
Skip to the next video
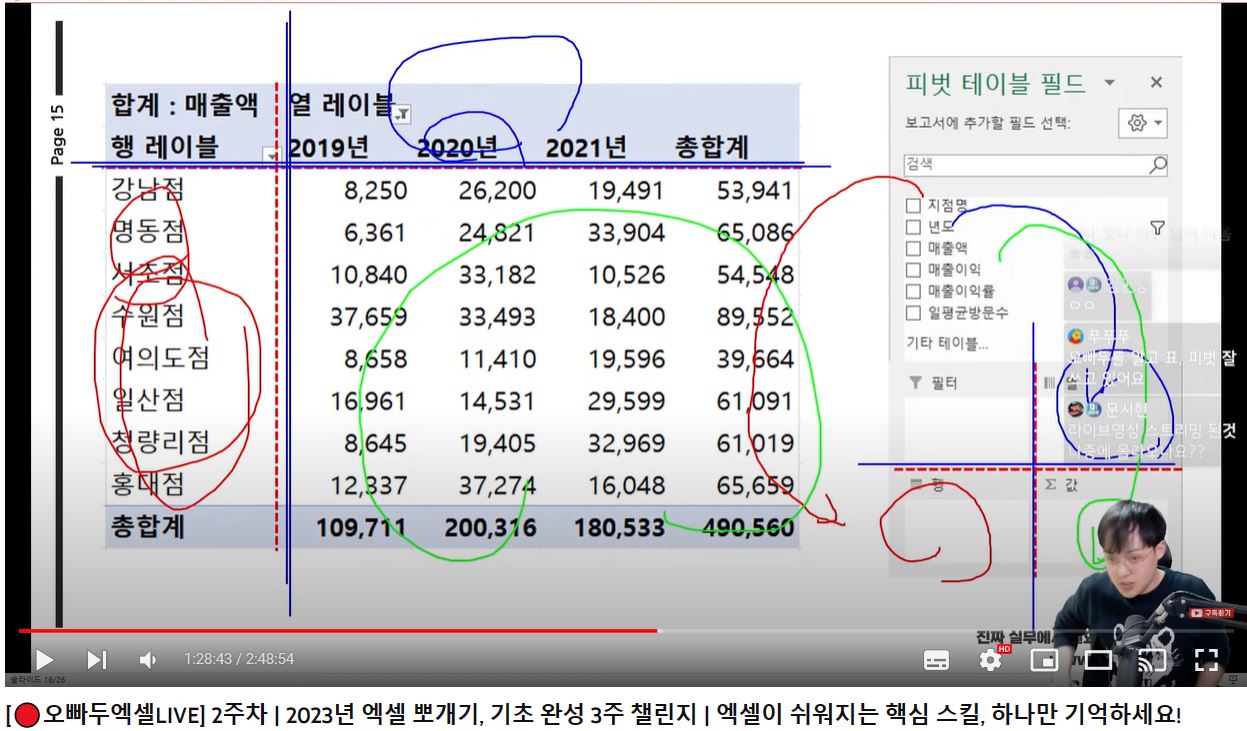pyautogui.click(x=96, y=659)
